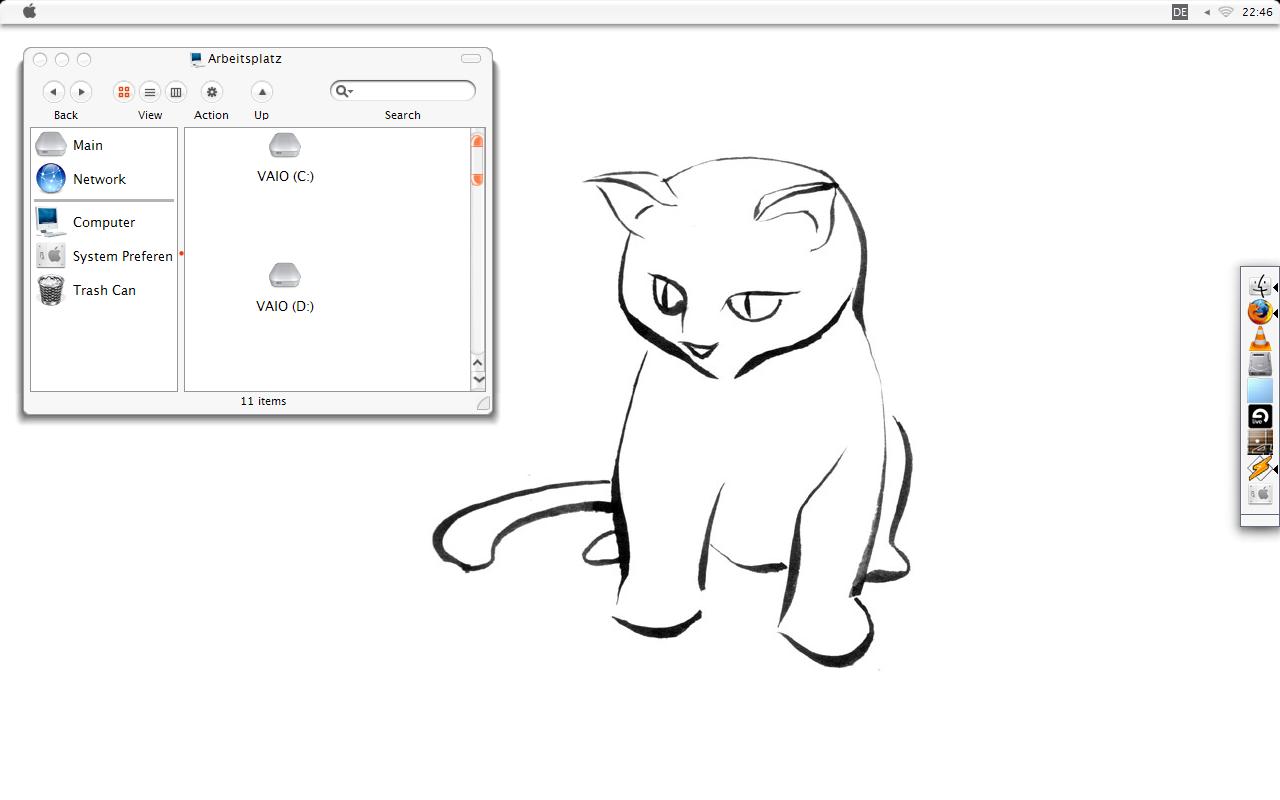Click the VAIO (C:) label
Screen dimensions: 1280x800
(x=285, y=176)
